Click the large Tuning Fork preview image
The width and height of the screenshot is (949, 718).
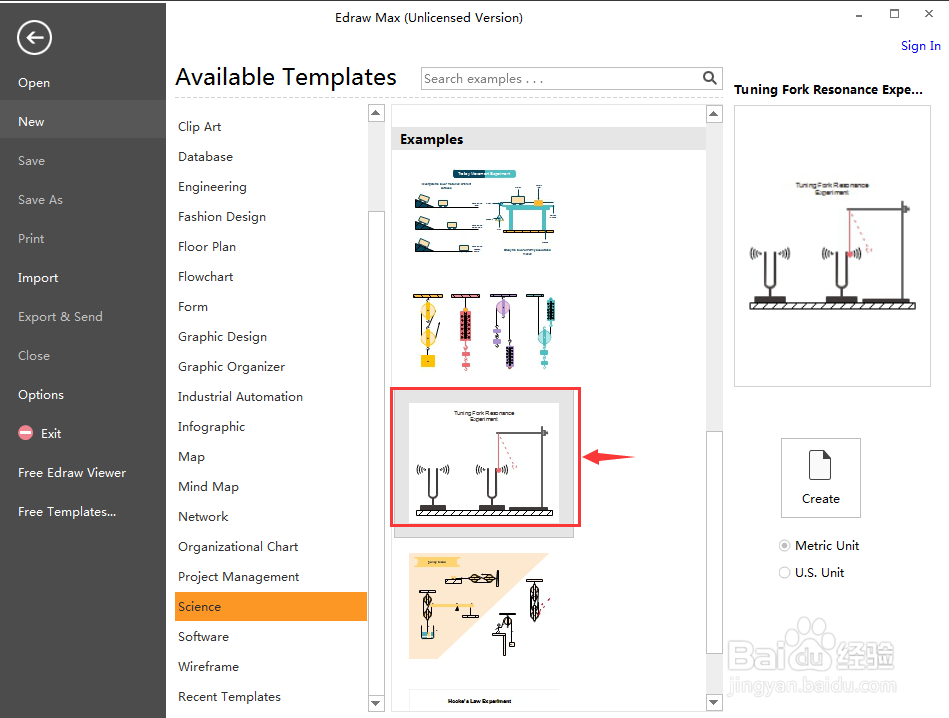832,246
